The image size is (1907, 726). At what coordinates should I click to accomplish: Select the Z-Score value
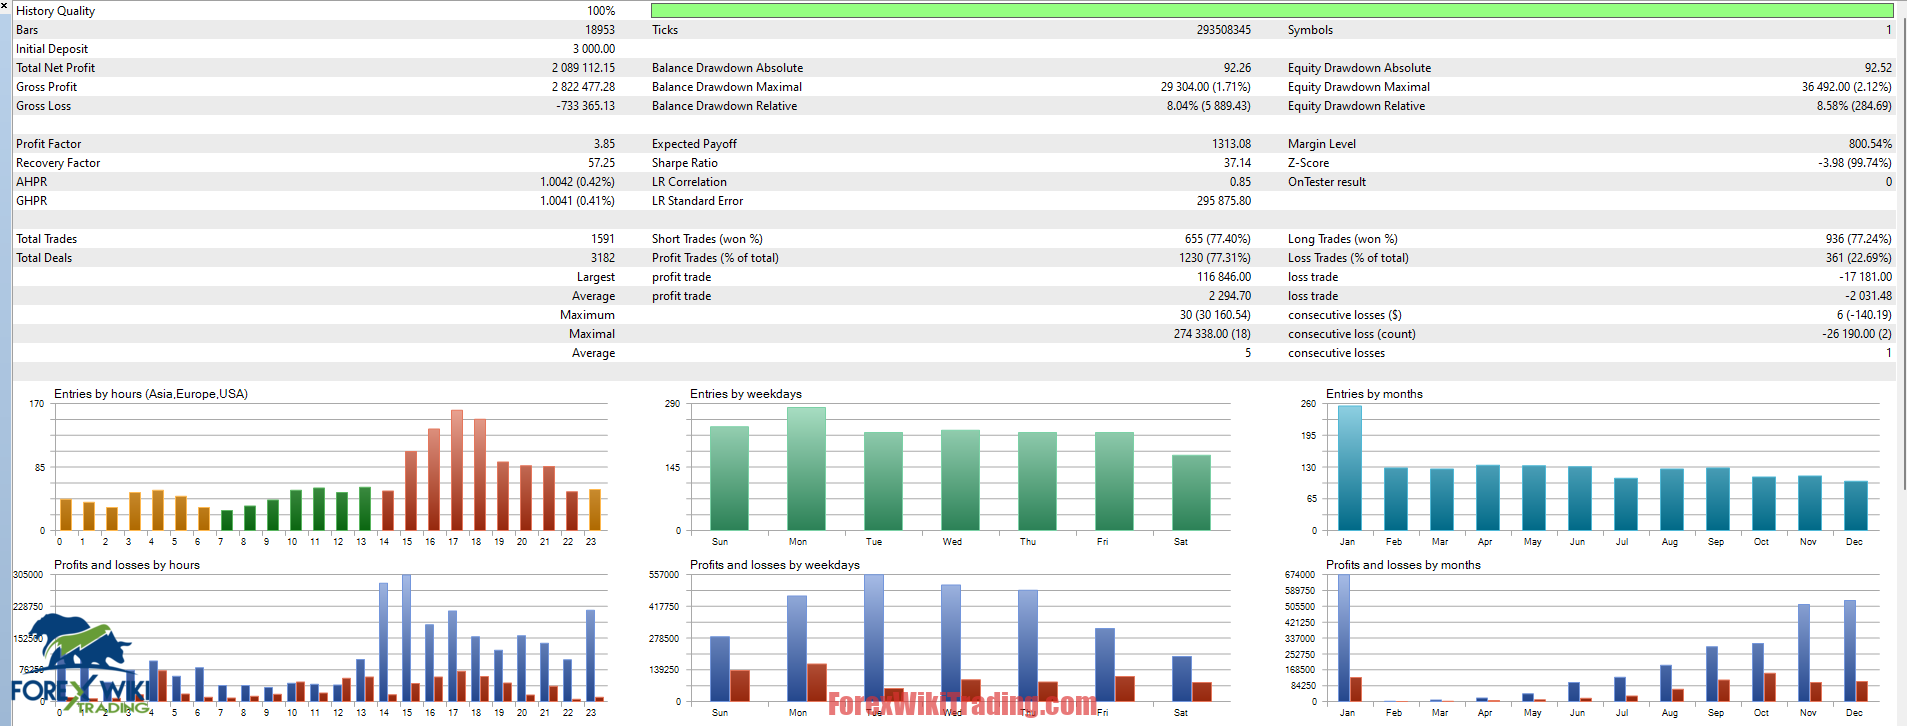click(1854, 163)
